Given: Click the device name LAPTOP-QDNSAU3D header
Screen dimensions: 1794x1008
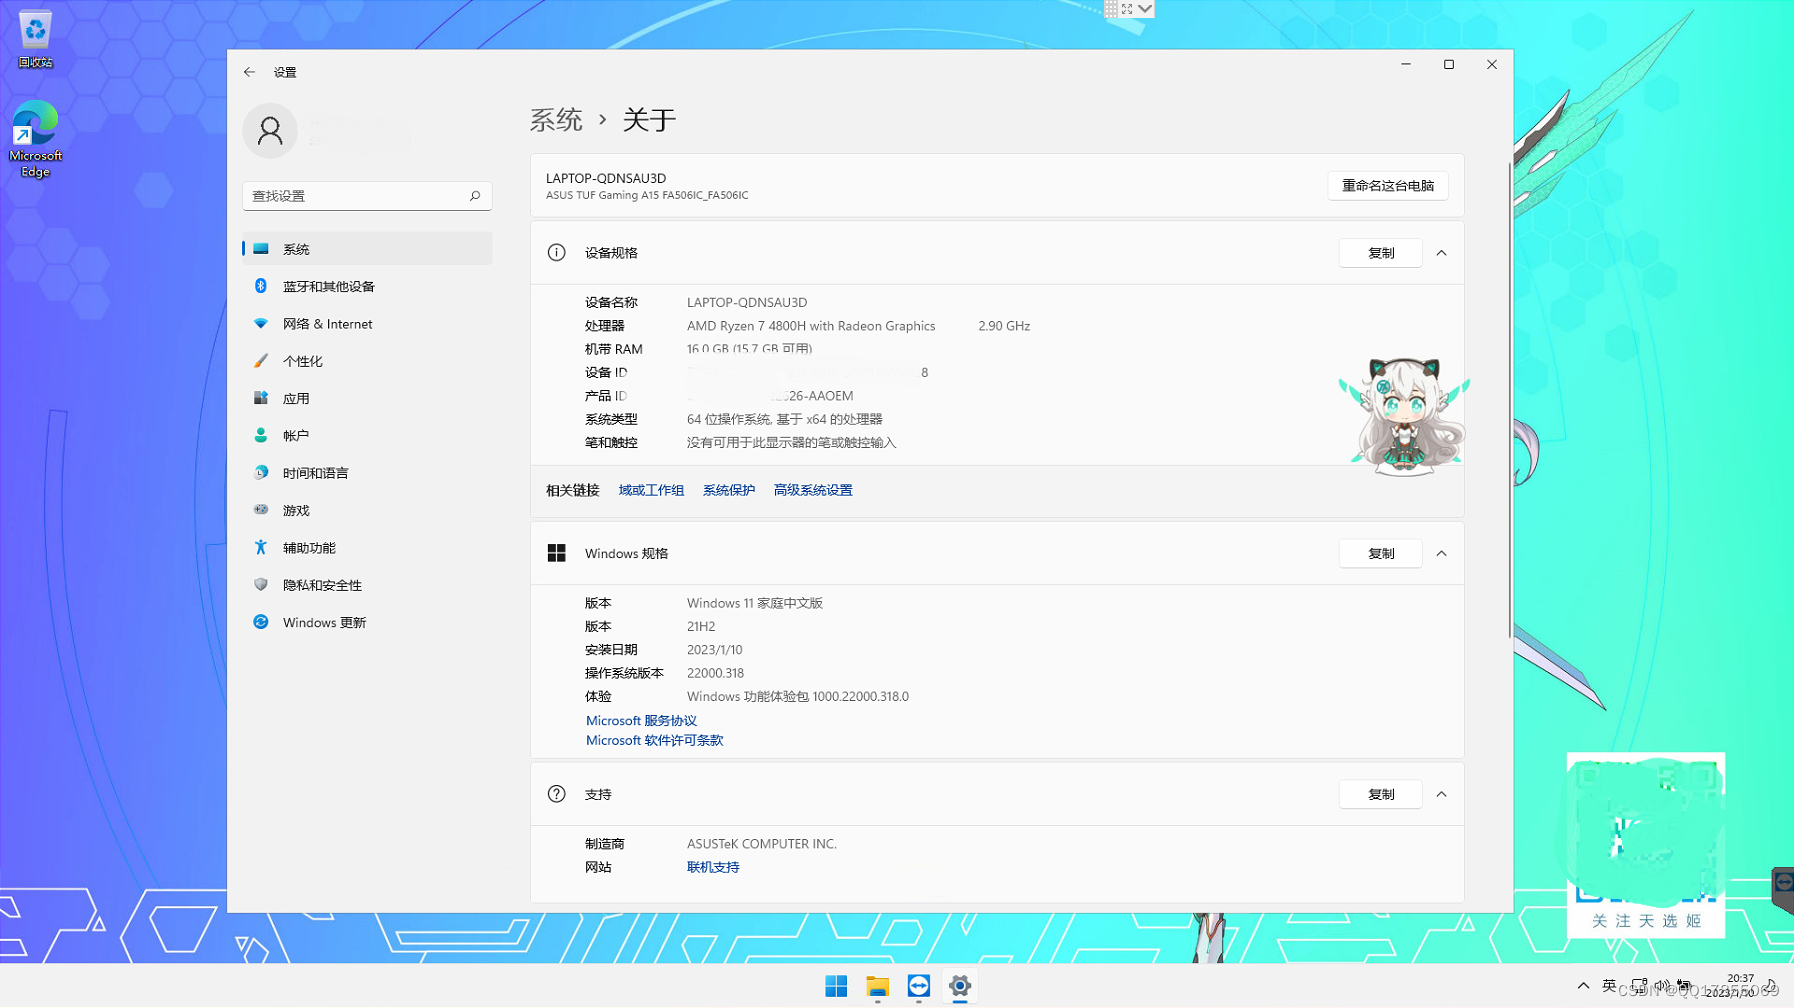Looking at the screenshot, I should [606, 178].
